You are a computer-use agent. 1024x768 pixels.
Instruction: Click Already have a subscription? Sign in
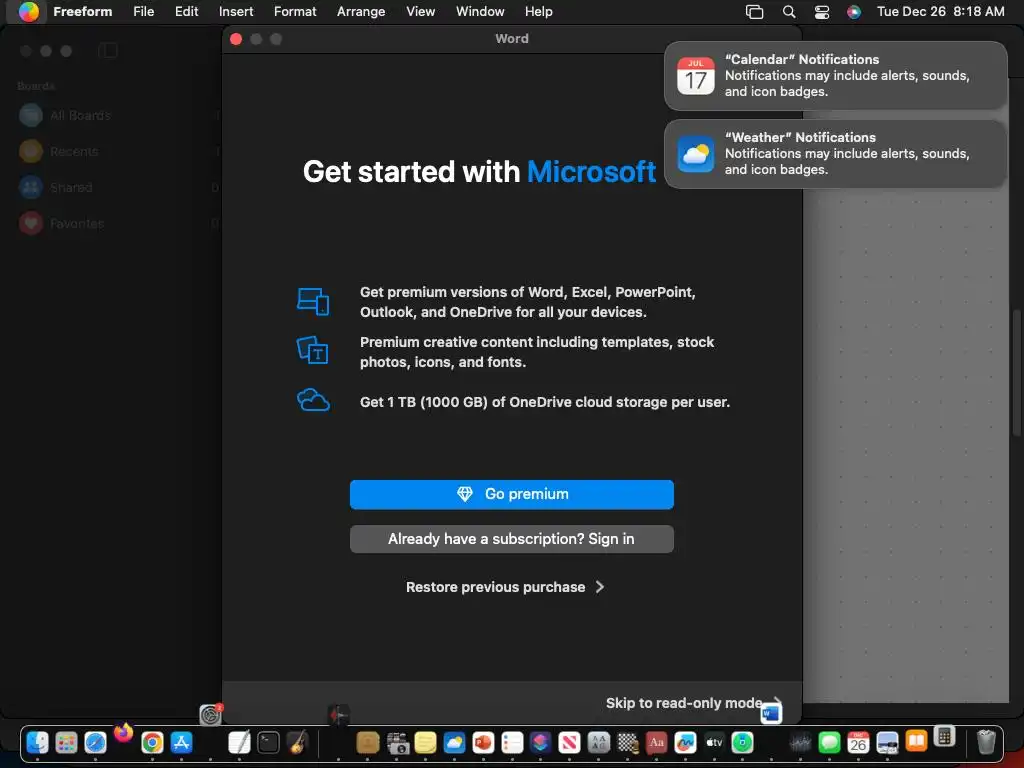click(511, 539)
